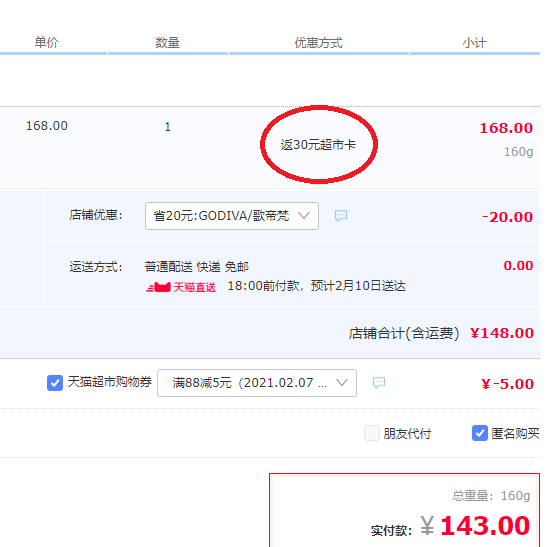Screen dimensions: 550x547
Task: Click the 优惠方式 column header
Action: 318,43
